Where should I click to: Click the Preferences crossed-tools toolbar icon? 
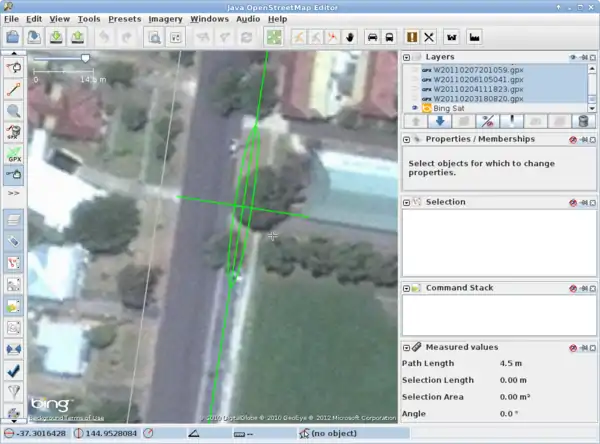429,37
